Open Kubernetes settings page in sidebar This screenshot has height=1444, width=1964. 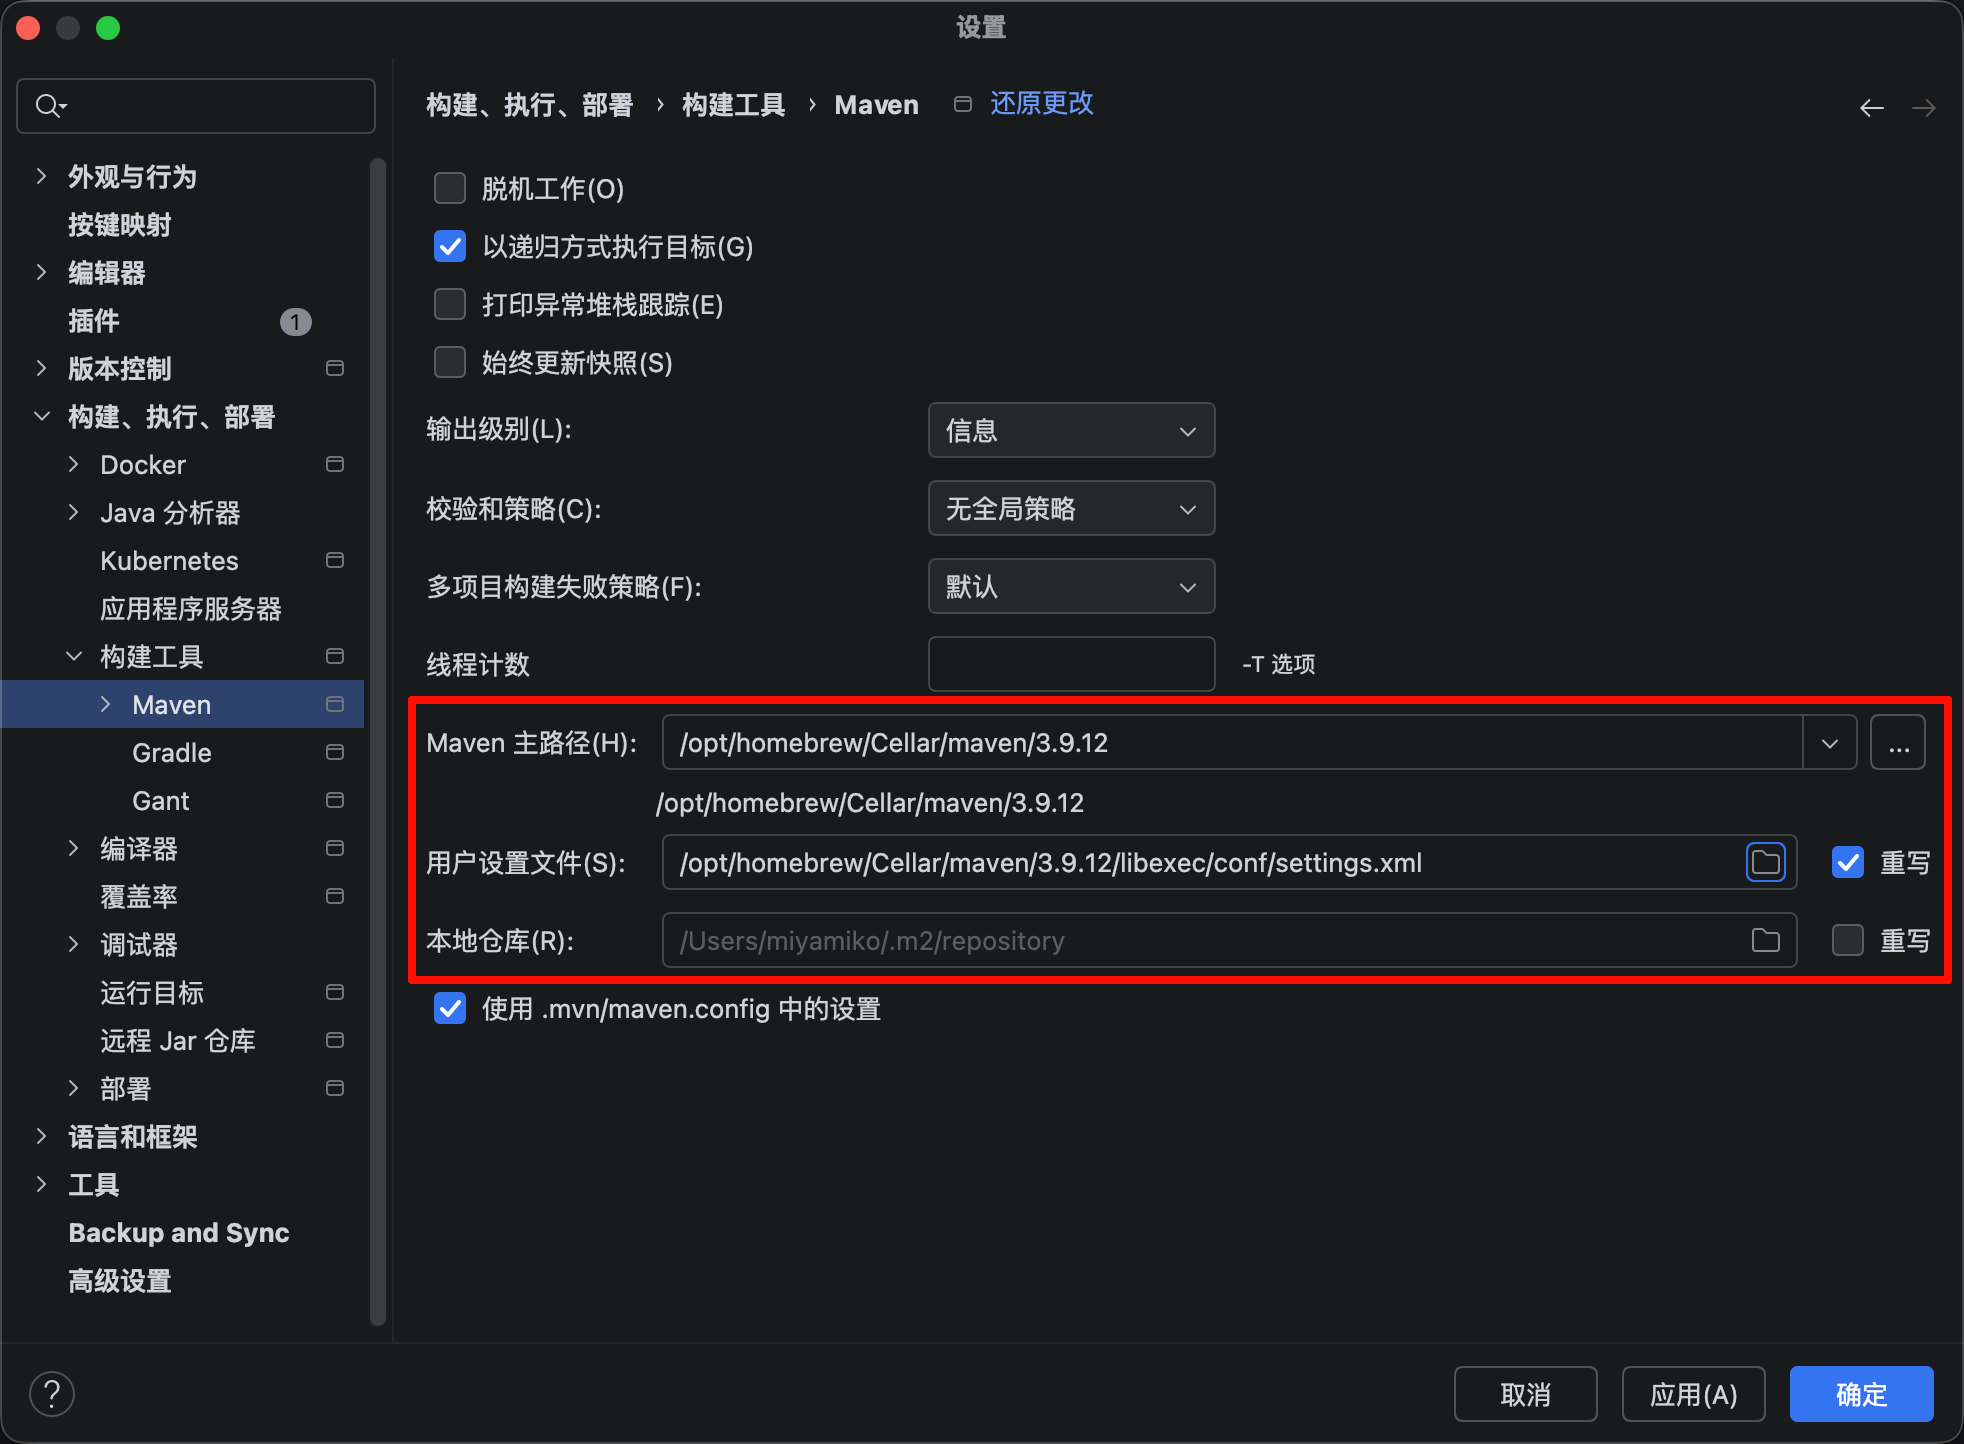pyautogui.click(x=169, y=561)
